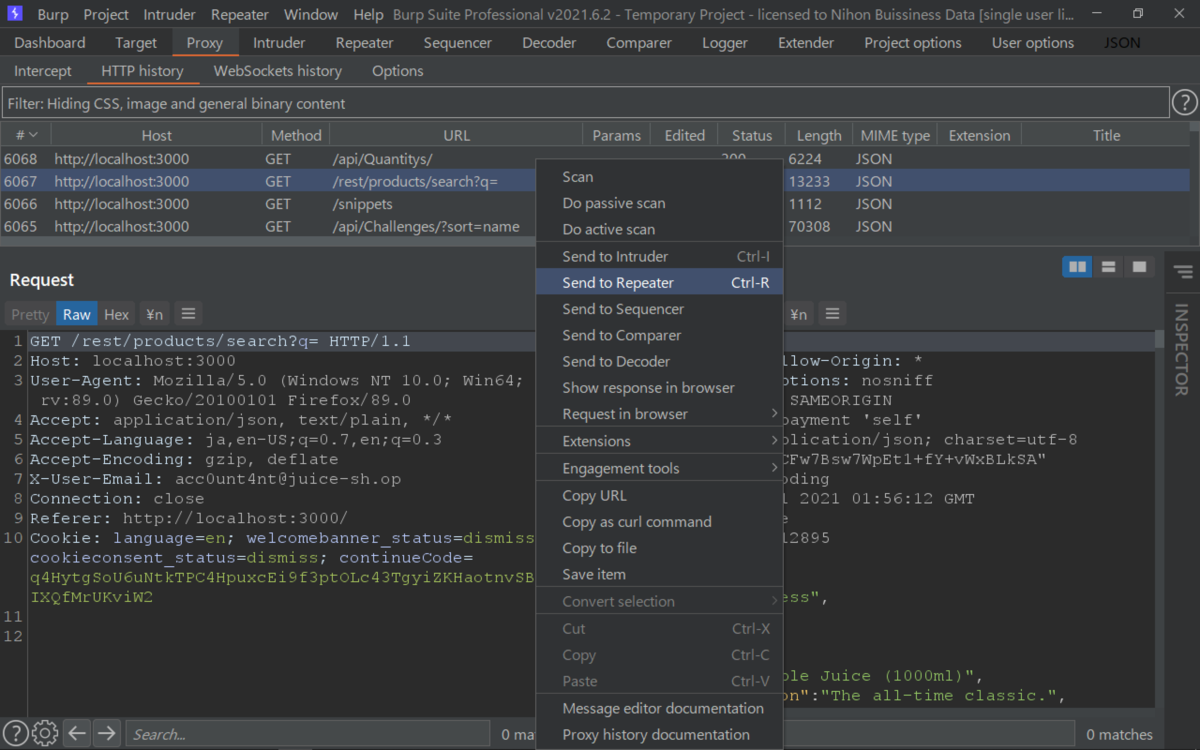1200x750 pixels.
Task: Select Do active scan
Action: pyautogui.click(x=659, y=229)
